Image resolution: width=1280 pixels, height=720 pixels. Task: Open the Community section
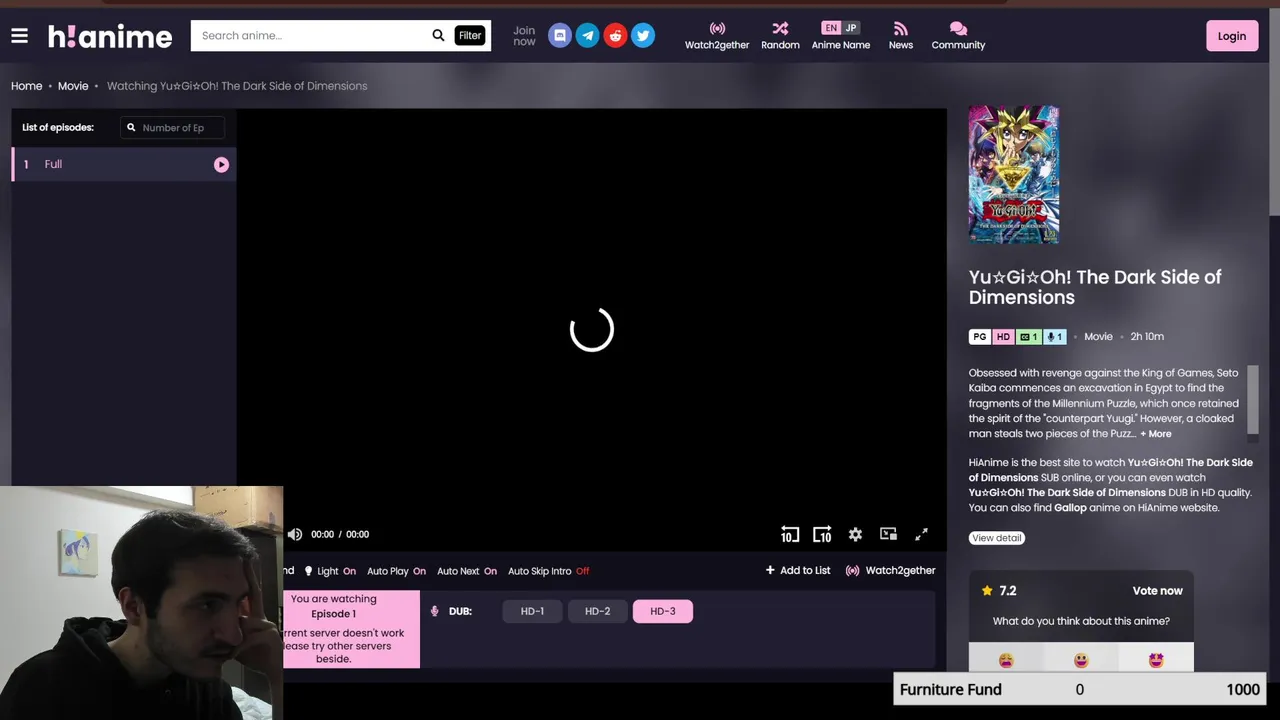[x=958, y=36]
